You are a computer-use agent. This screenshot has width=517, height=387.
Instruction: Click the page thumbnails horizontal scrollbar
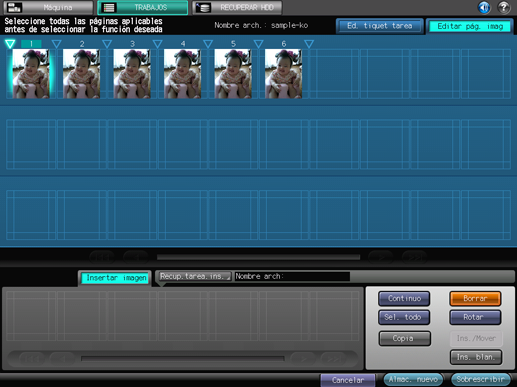[258, 257]
